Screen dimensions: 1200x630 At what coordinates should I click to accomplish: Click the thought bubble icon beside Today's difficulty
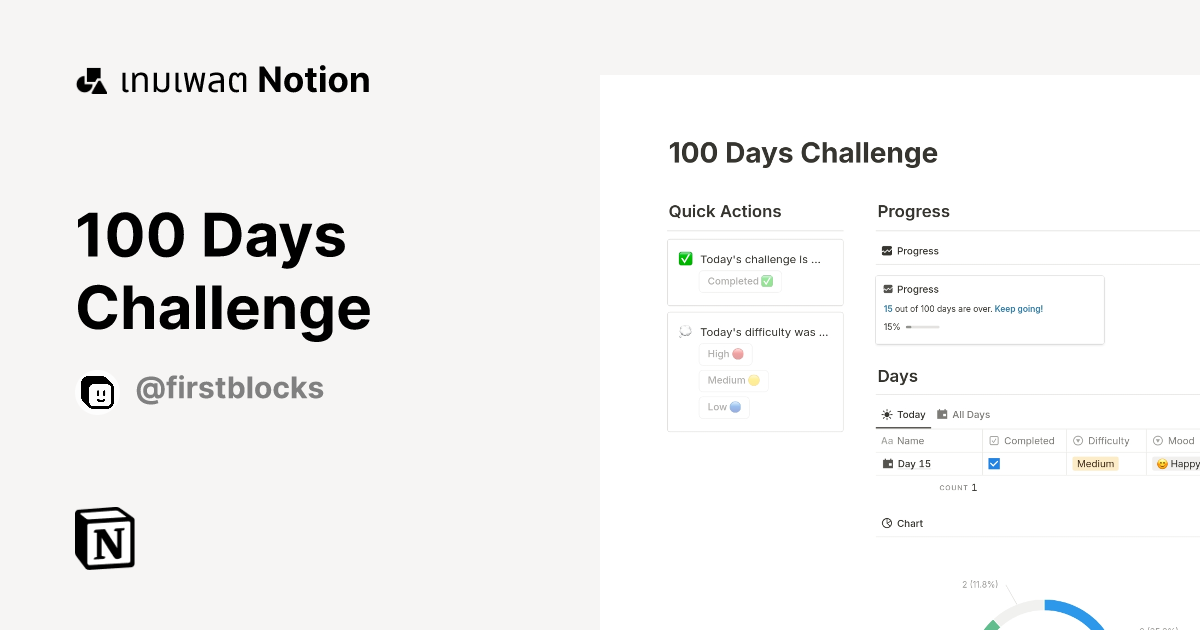[685, 331]
